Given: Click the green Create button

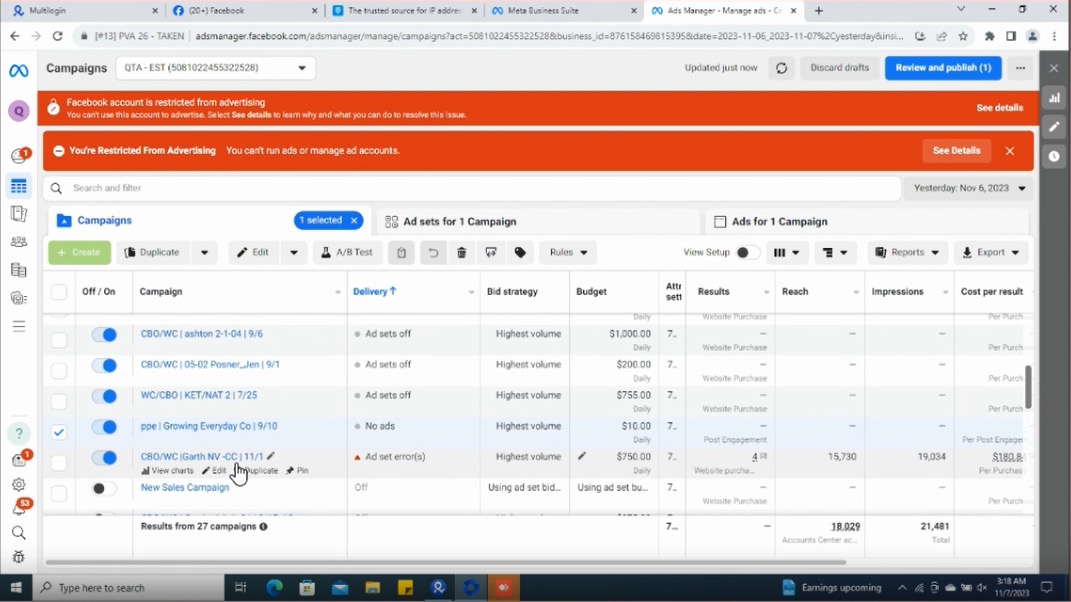Looking at the screenshot, I should coord(79,253).
